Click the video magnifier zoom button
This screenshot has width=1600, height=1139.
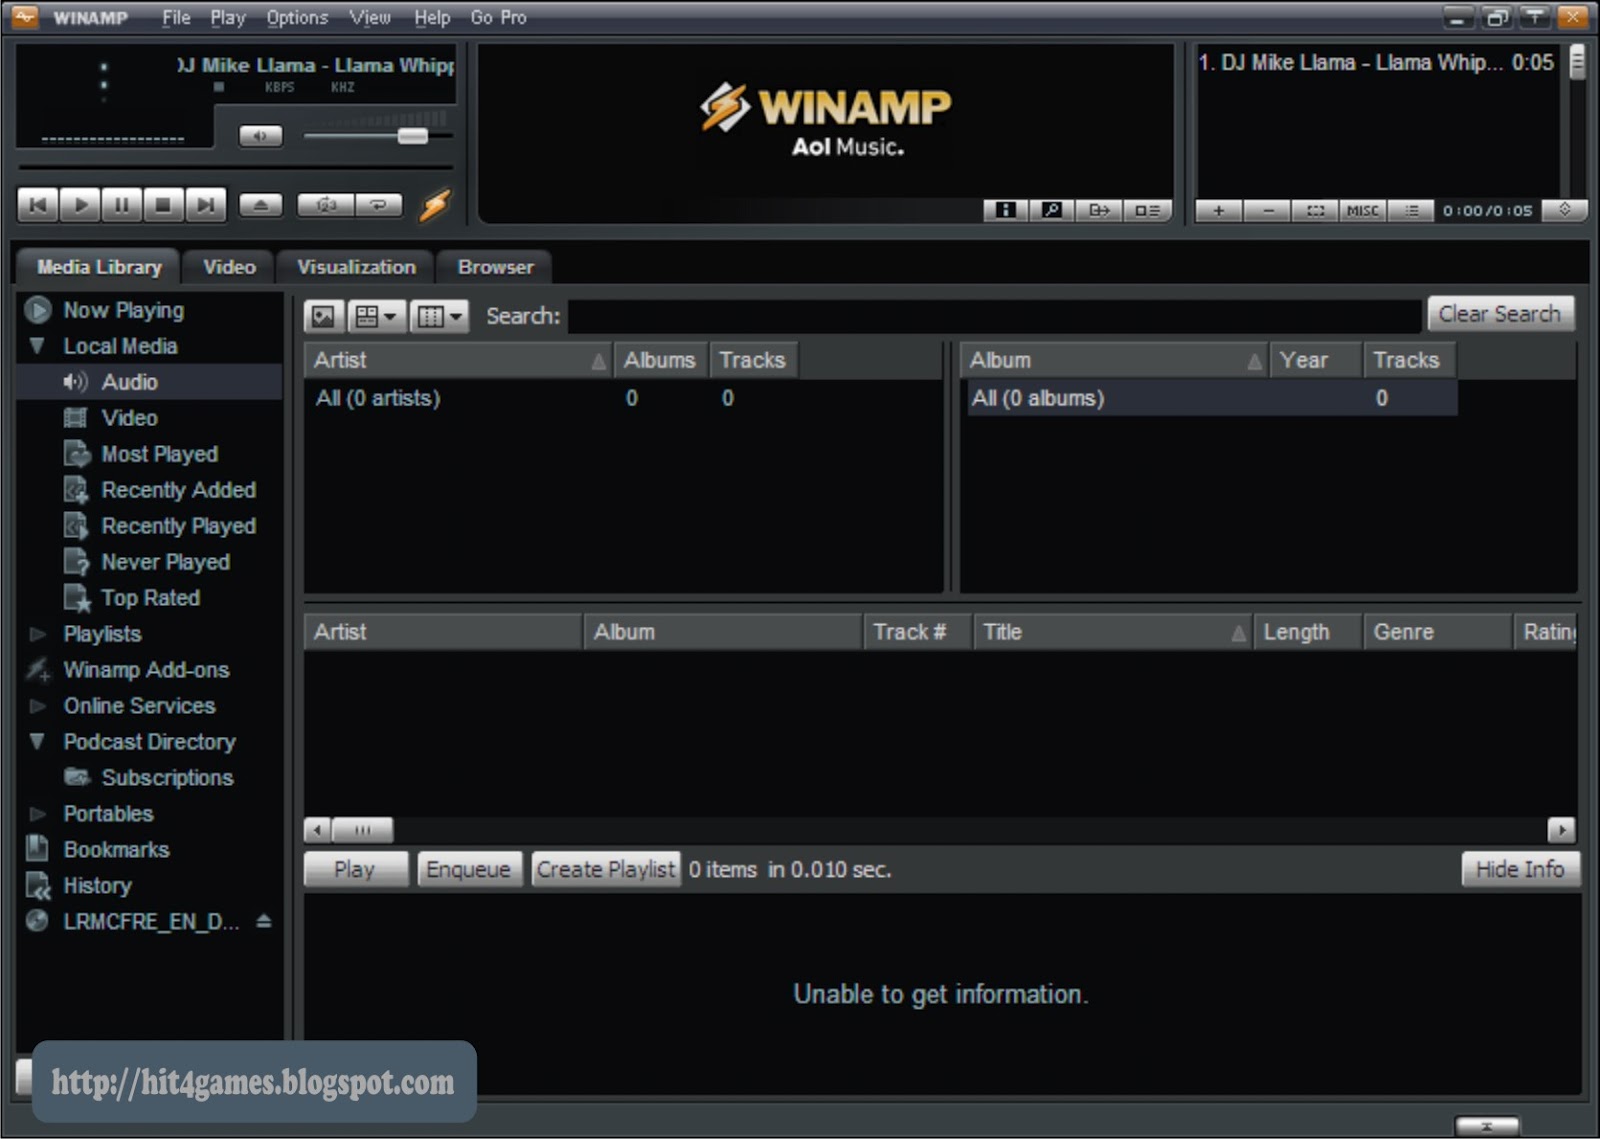[x=1052, y=210]
